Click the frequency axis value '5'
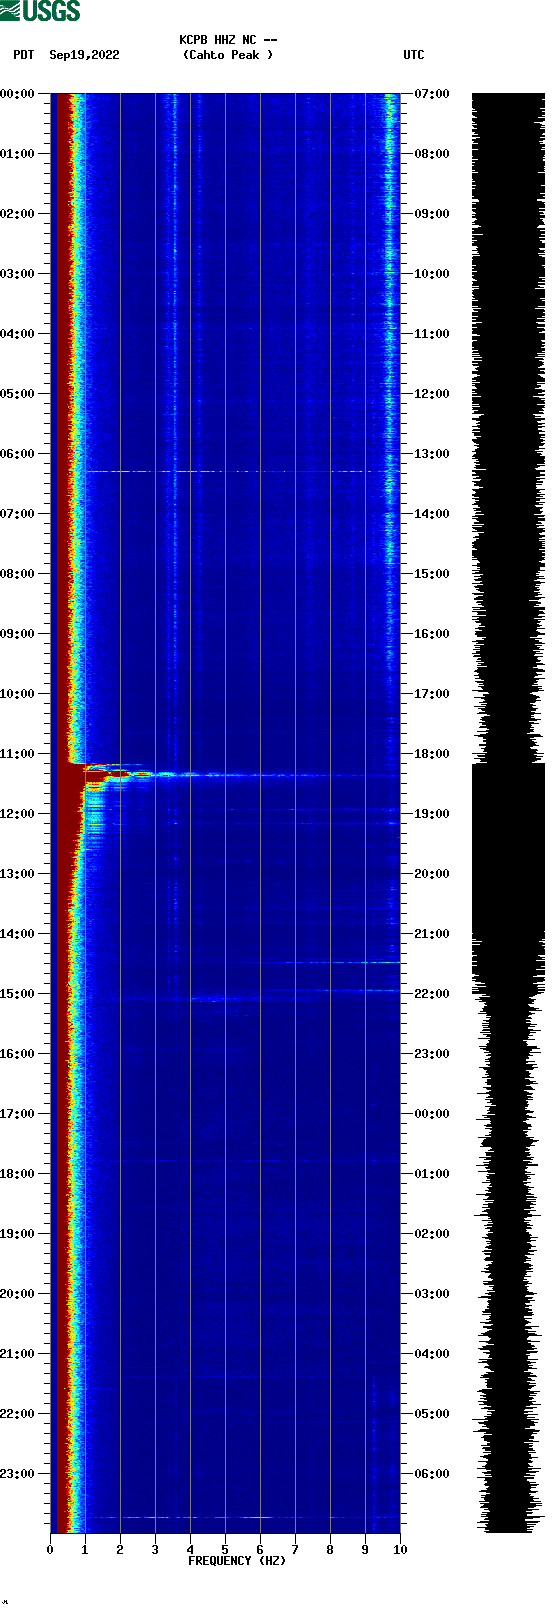Viewport: 552px width, 1613px height. (225, 1550)
